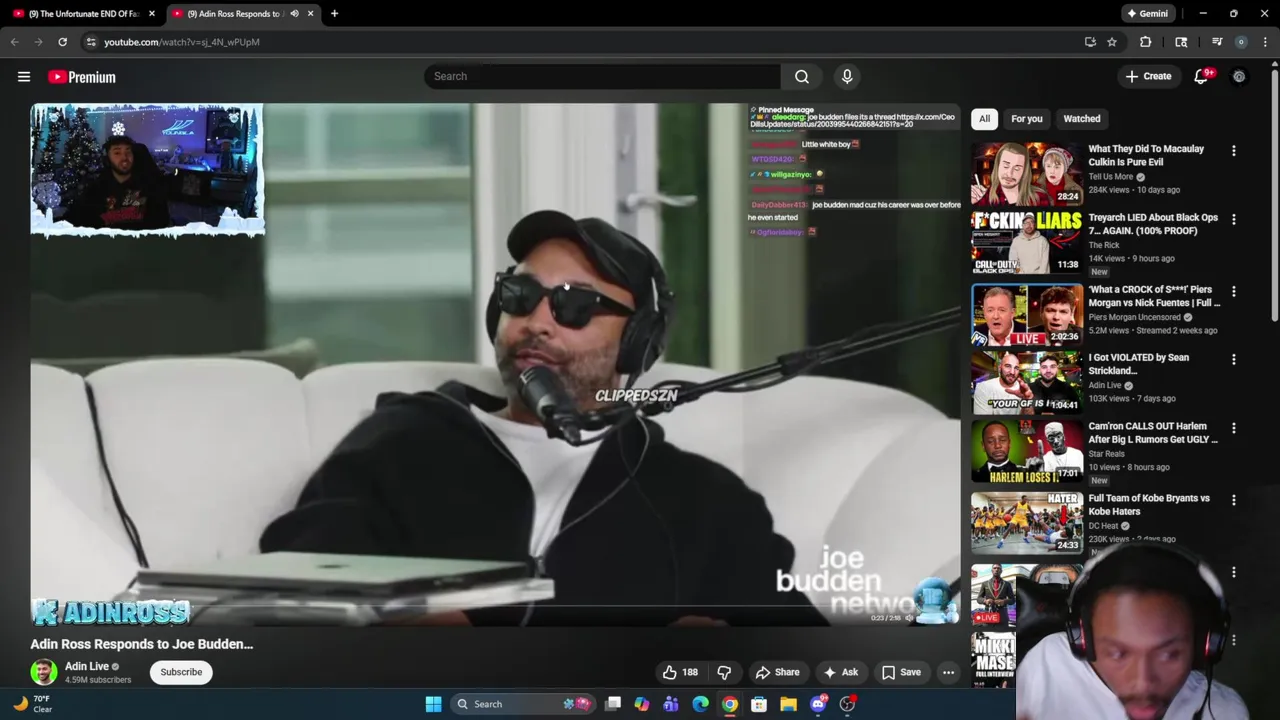Open the YouTube guide hamburger menu
The width and height of the screenshot is (1280, 720).
click(x=24, y=77)
